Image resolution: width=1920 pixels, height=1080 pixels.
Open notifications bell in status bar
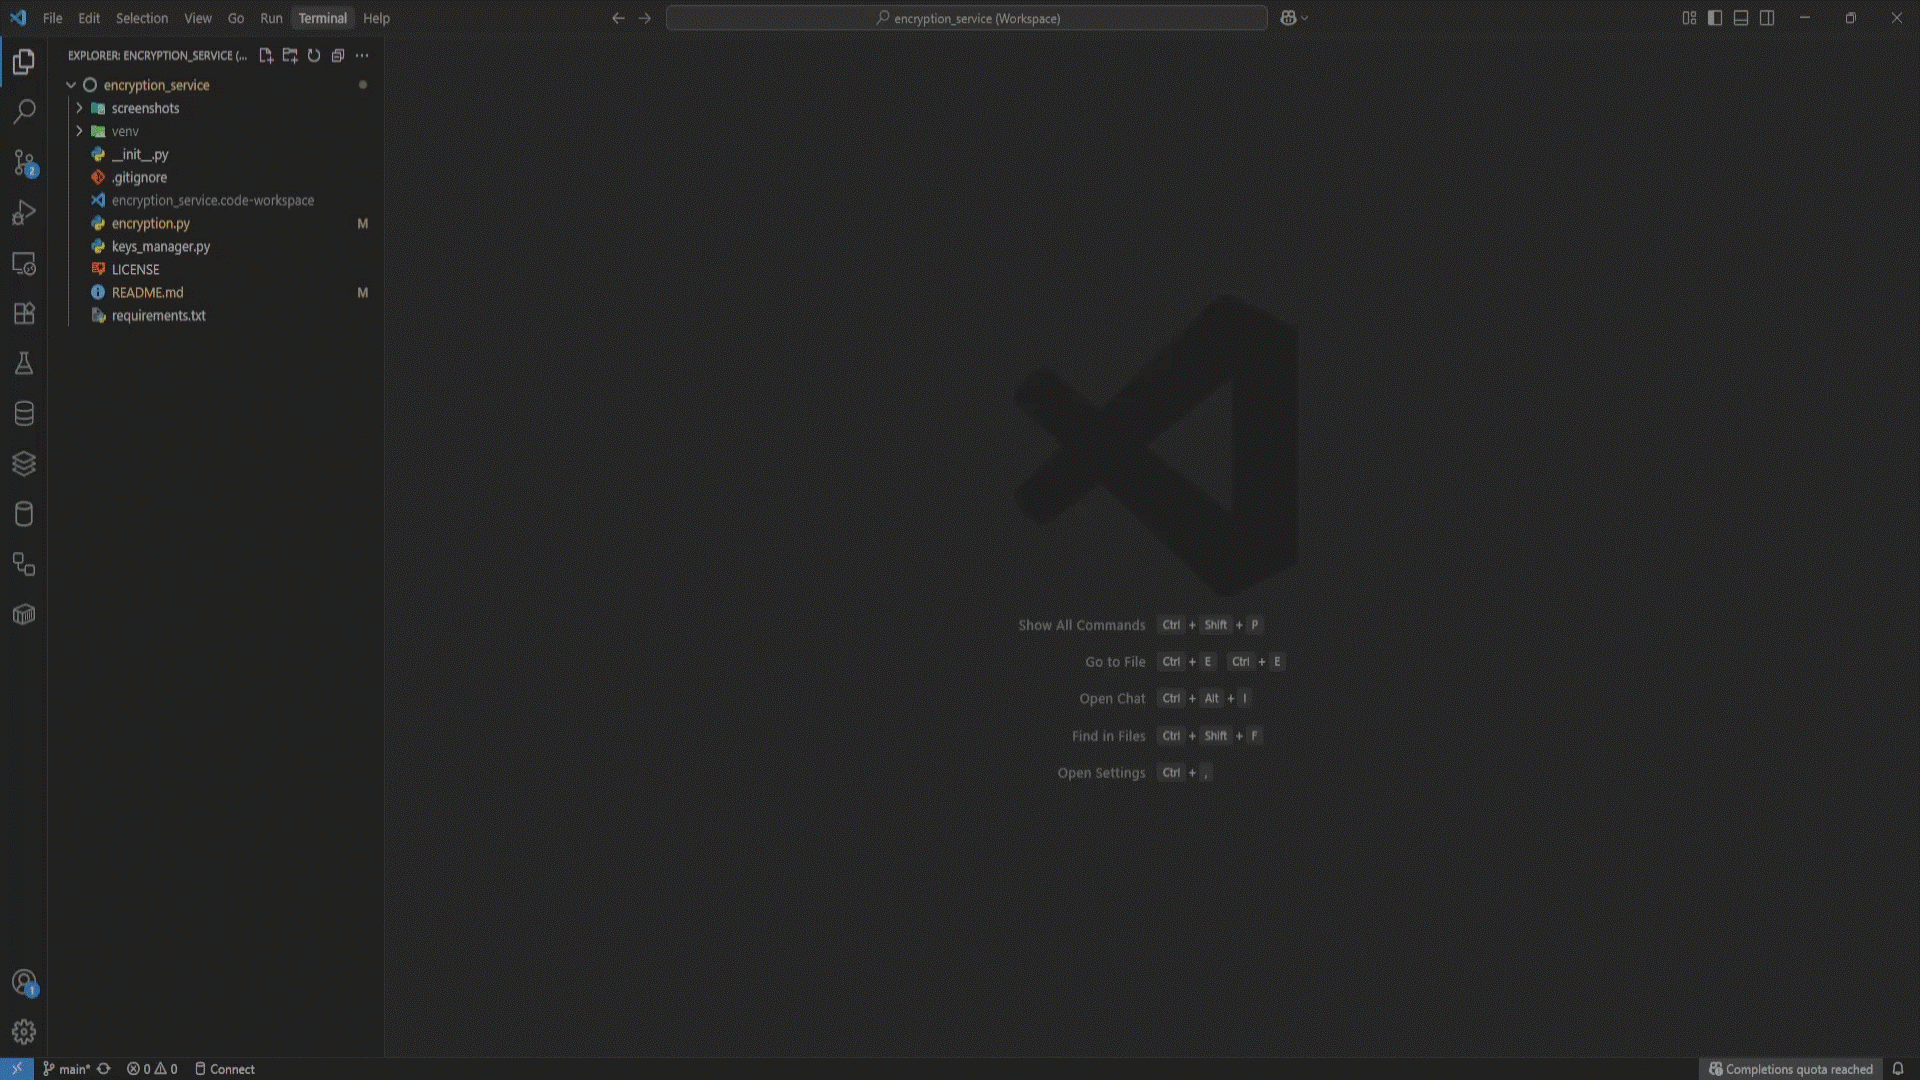click(x=1897, y=1069)
